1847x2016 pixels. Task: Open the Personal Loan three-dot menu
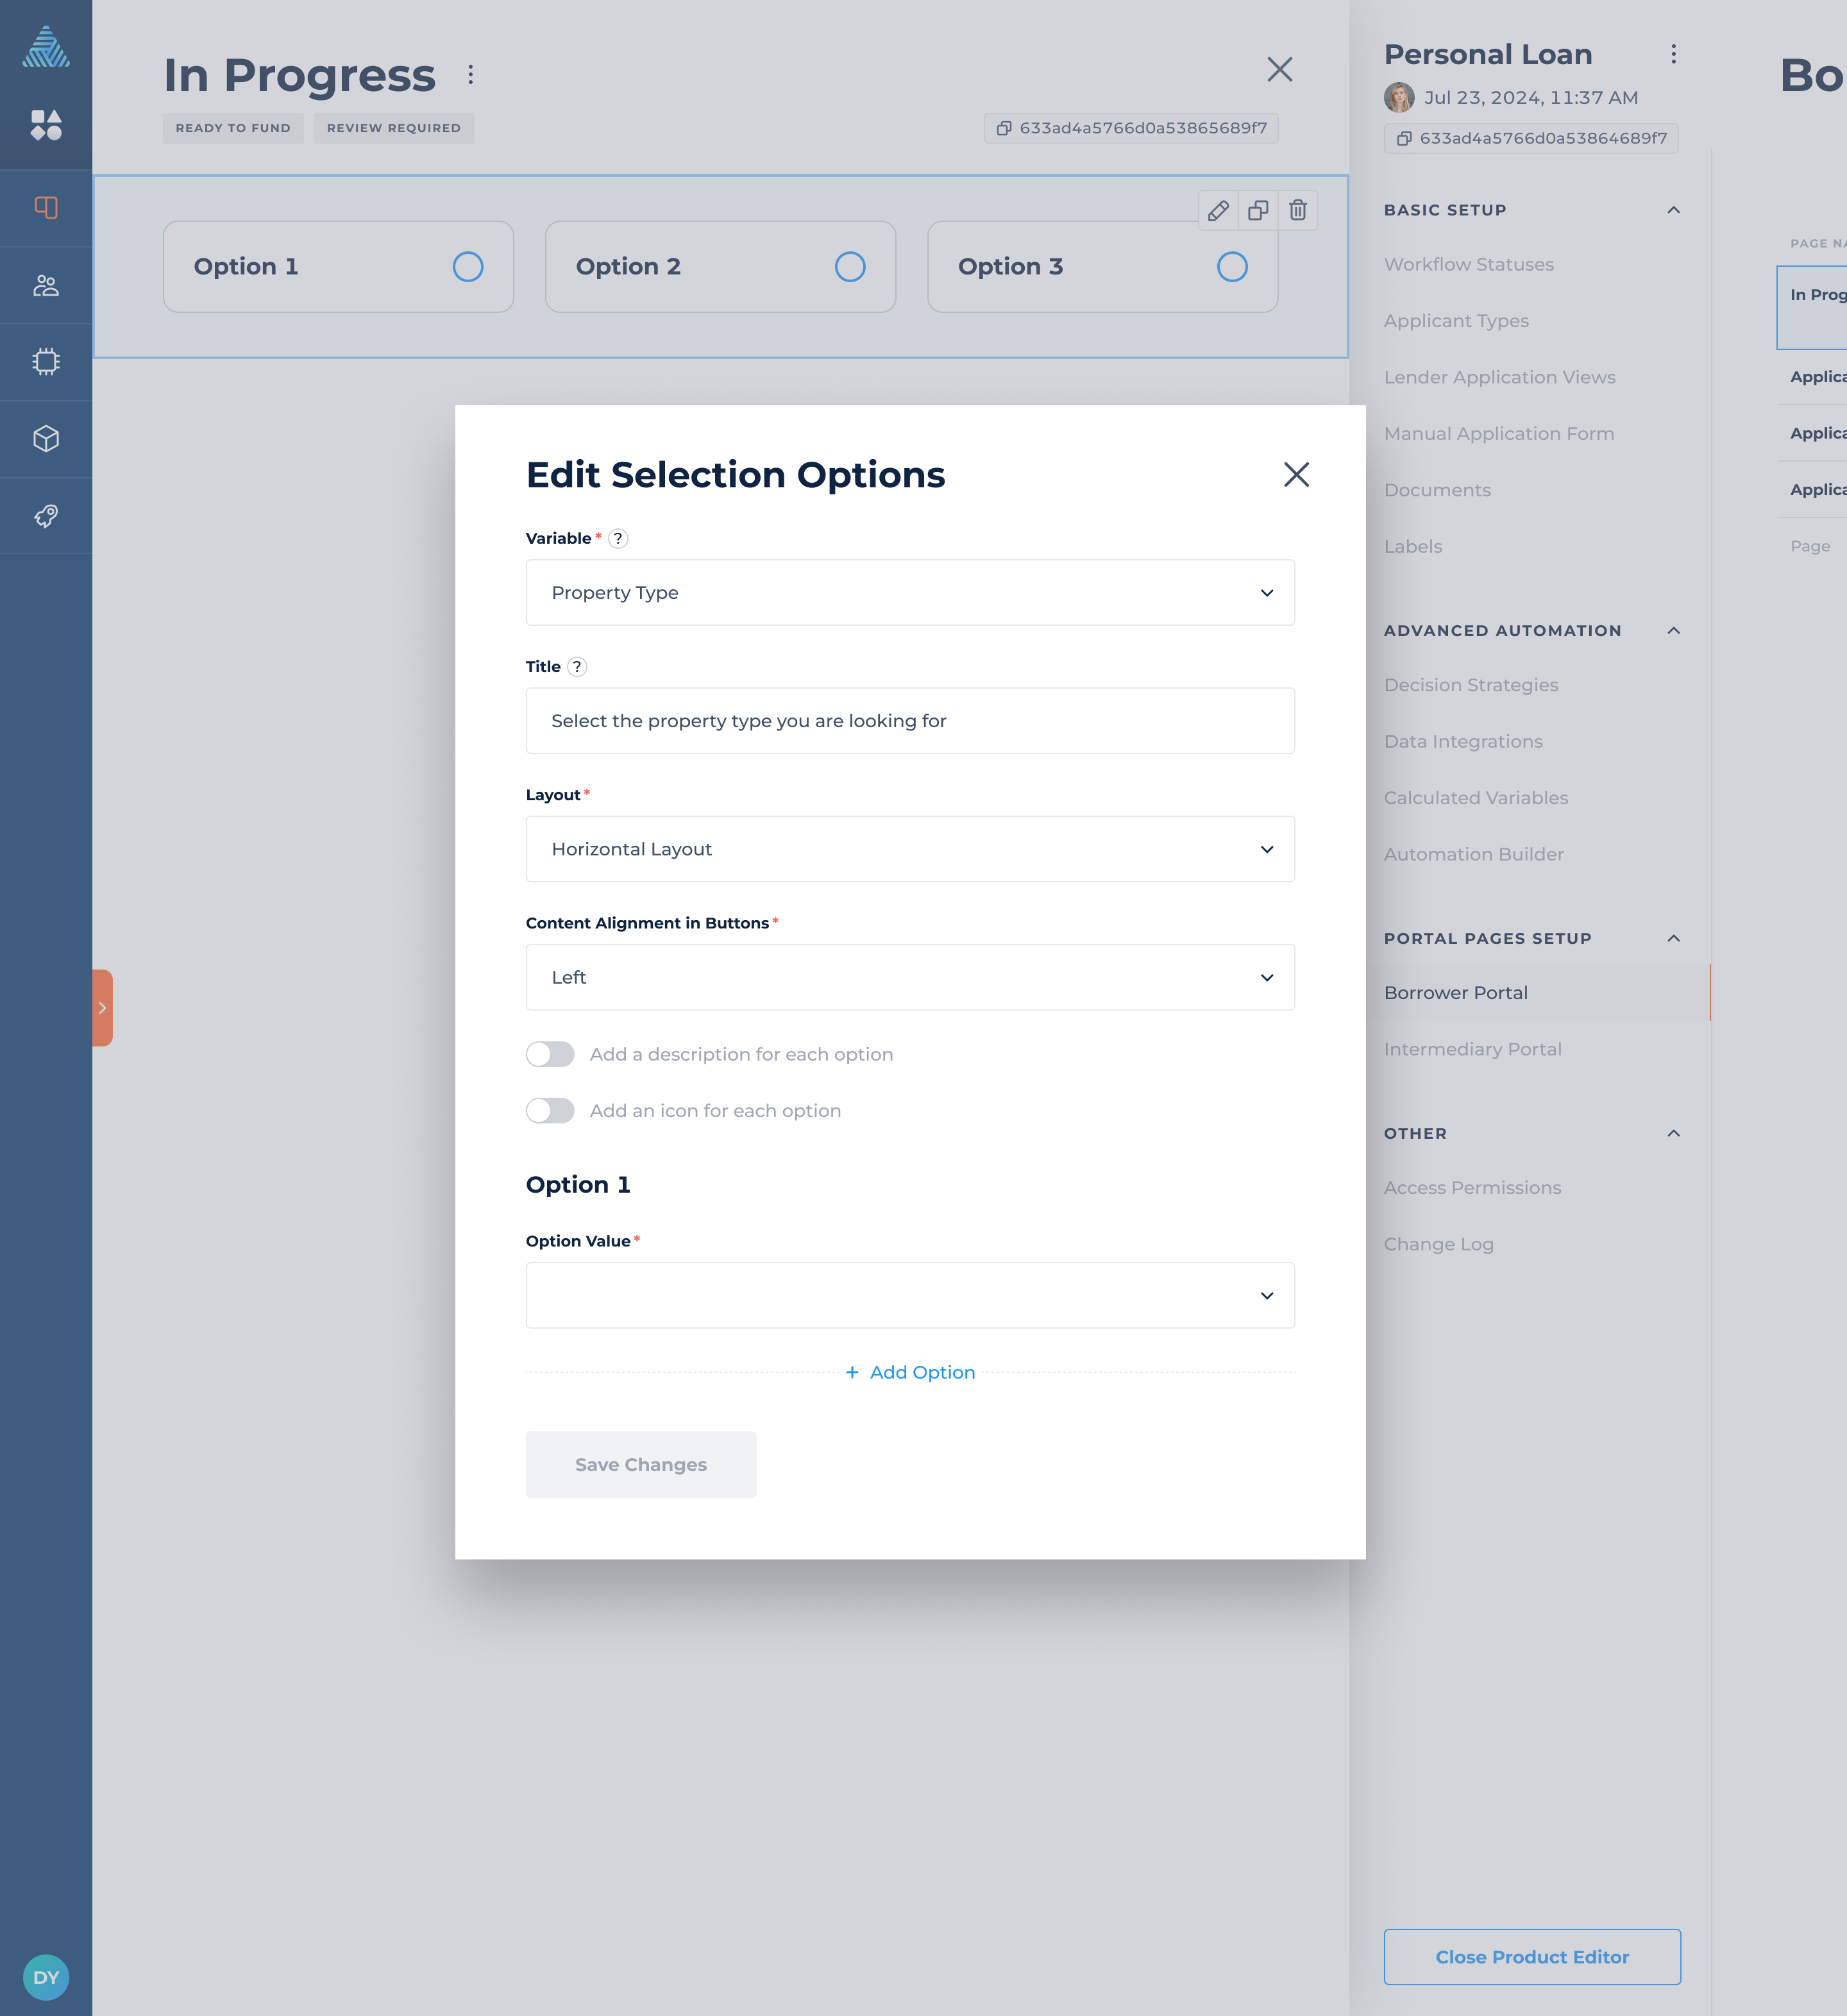tap(1673, 54)
